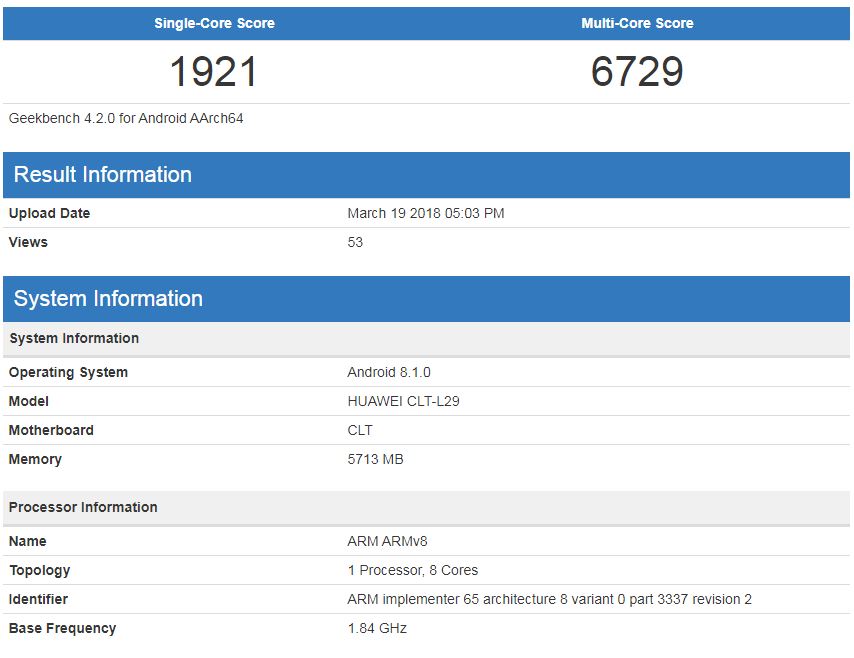This screenshot has width=854, height=658.
Task: Select the single-core score value 1921
Action: pyautogui.click(x=214, y=72)
